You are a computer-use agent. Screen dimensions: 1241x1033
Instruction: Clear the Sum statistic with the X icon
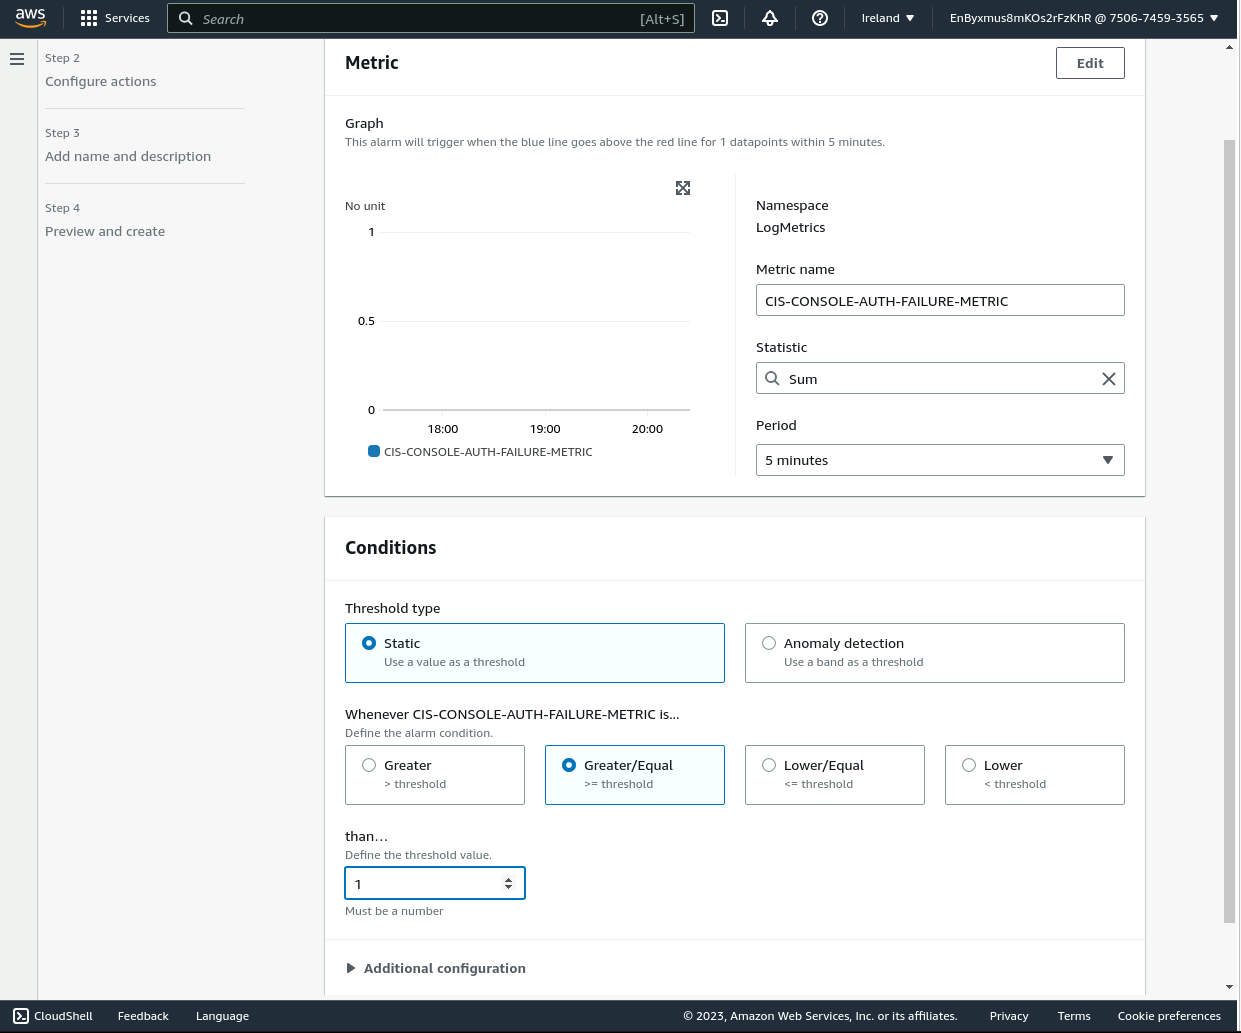1108,379
